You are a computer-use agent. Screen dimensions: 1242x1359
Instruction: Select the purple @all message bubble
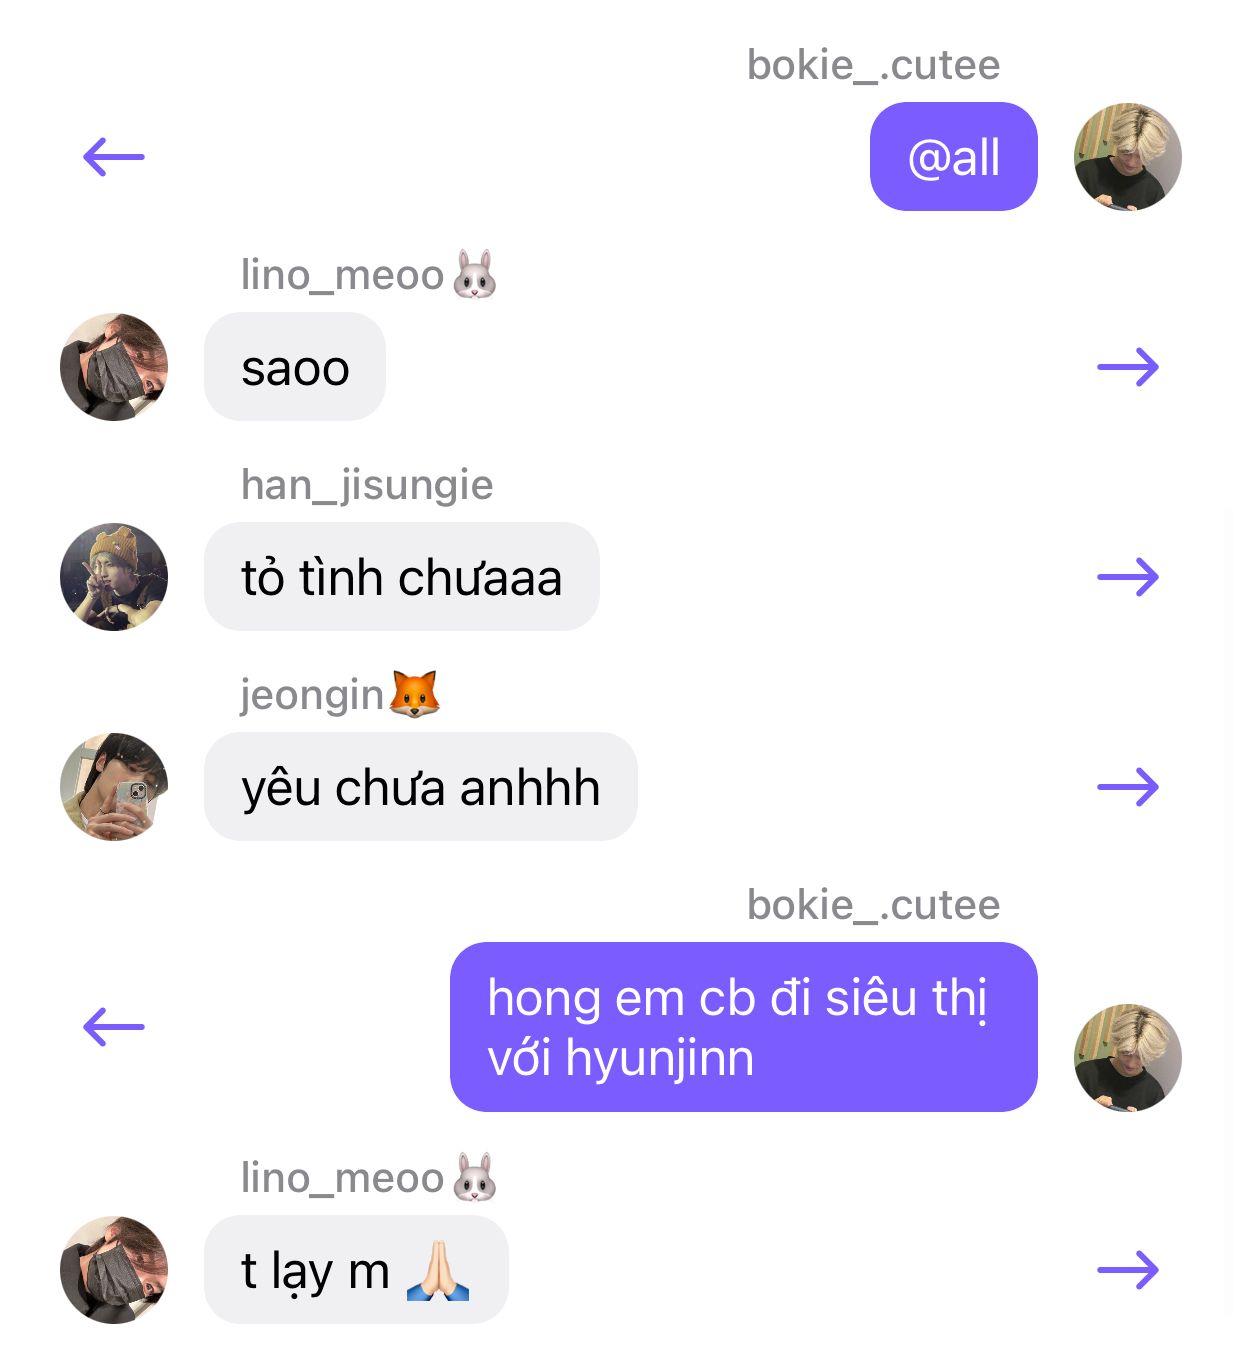(954, 157)
